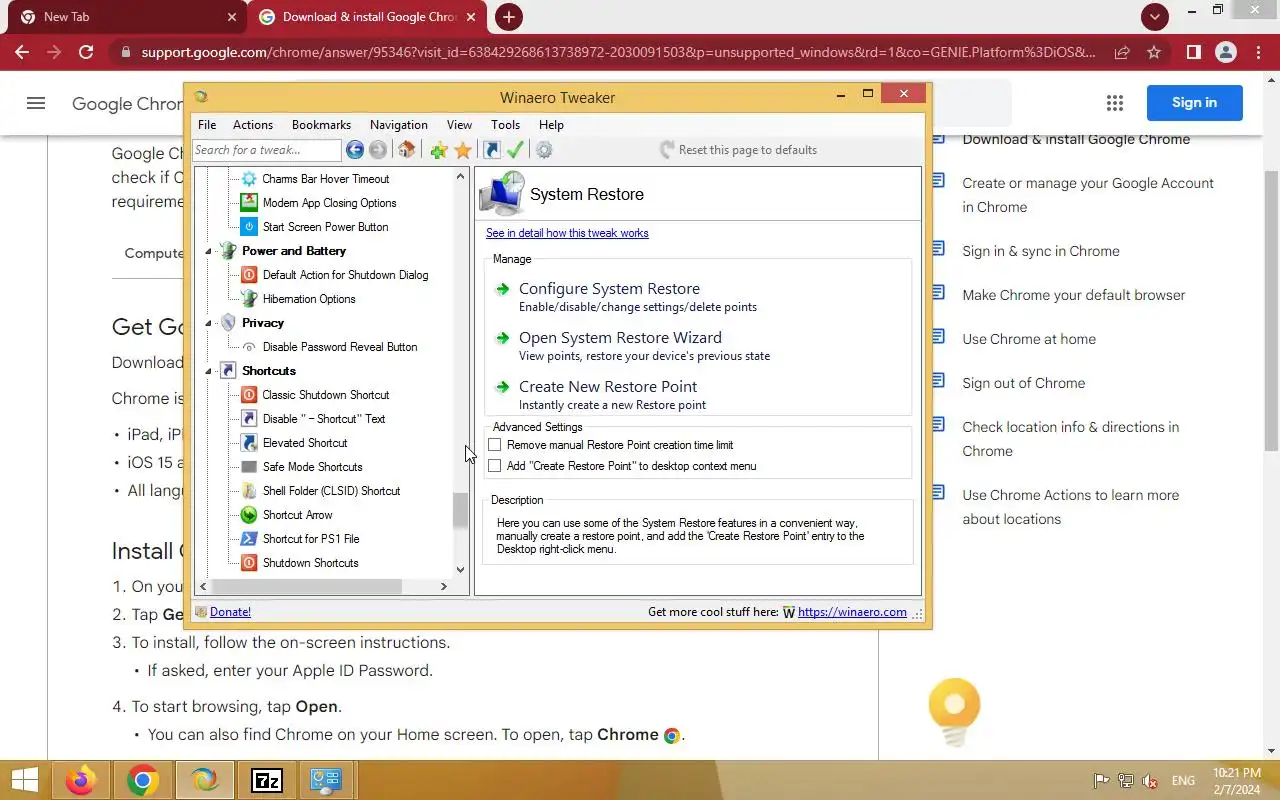Click the Chrome reload page icon
The height and width of the screenshot is (800, 1280).
pyautogui.click(x=86, y=52)
